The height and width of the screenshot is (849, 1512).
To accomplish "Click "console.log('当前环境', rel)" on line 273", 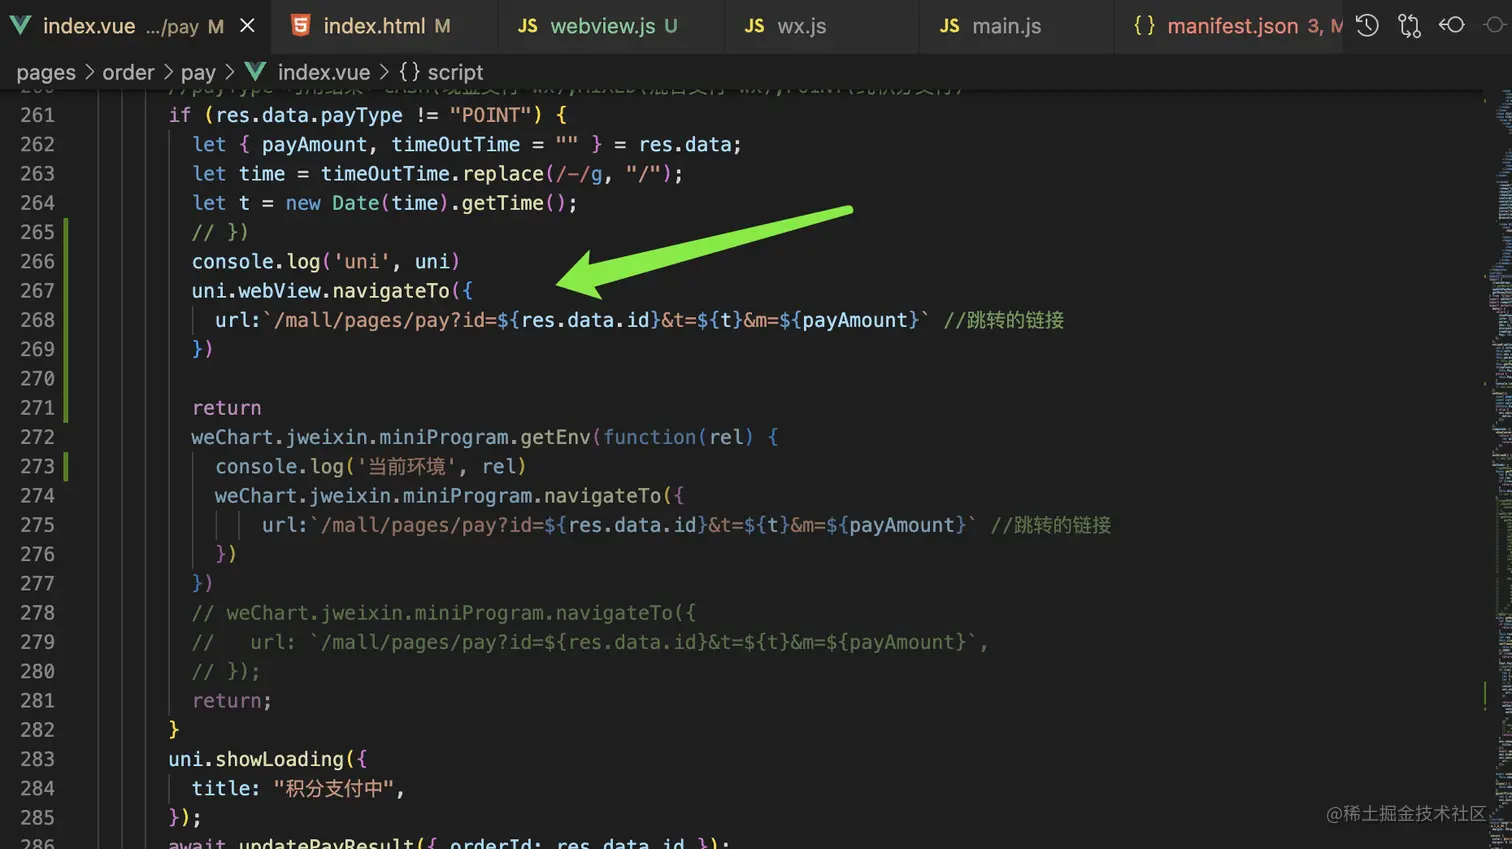I will coord(370,467).
